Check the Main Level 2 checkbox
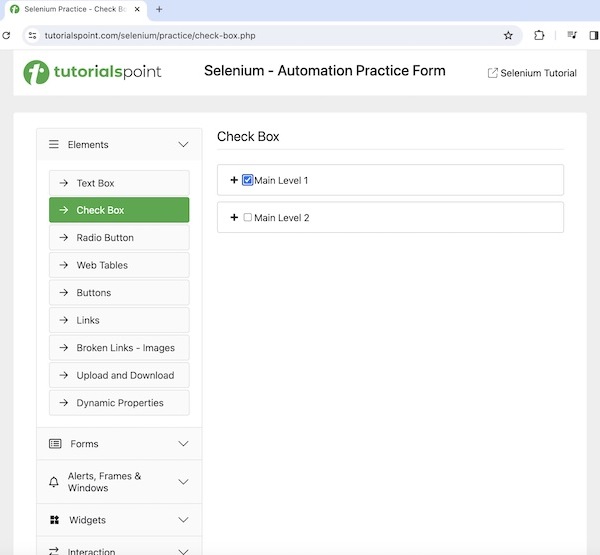Screen dimensions: 600x555 pyautogui.click(x=248, y=217)
